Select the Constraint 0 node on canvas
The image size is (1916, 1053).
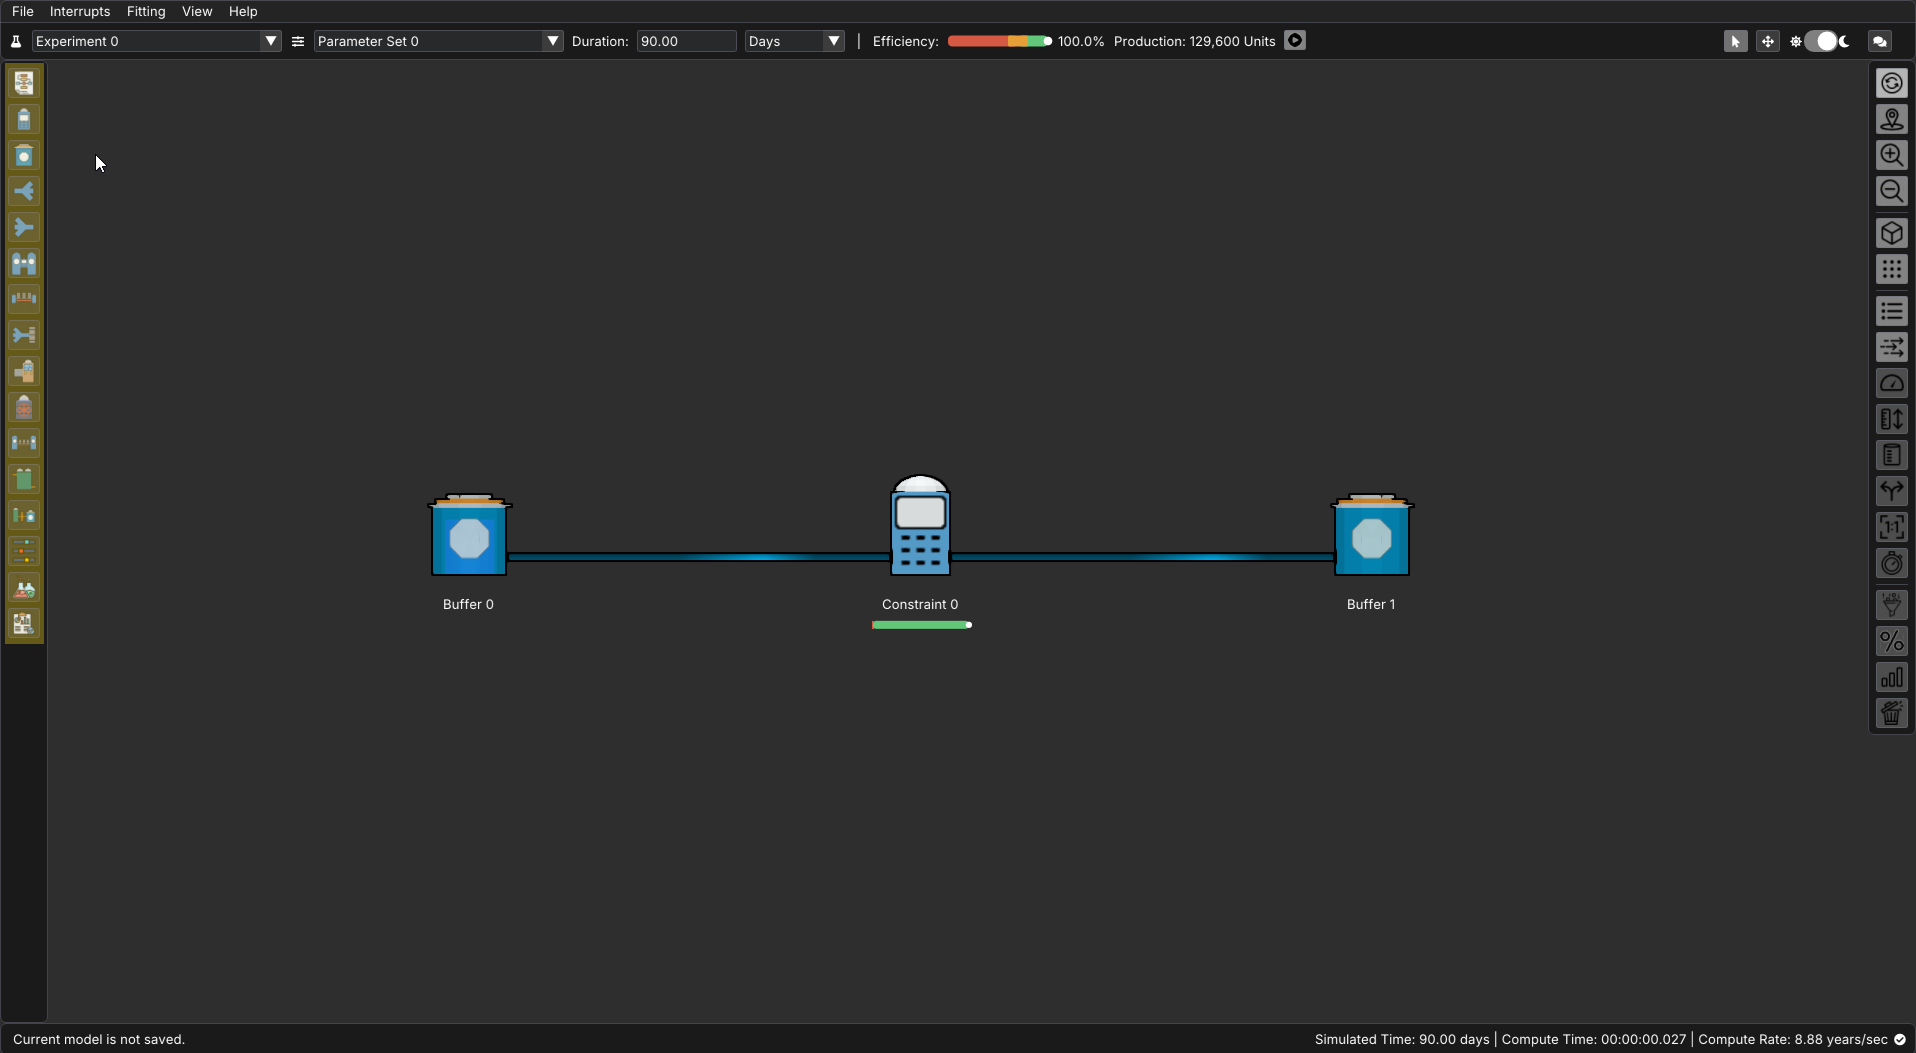click(x=920, y=527)
